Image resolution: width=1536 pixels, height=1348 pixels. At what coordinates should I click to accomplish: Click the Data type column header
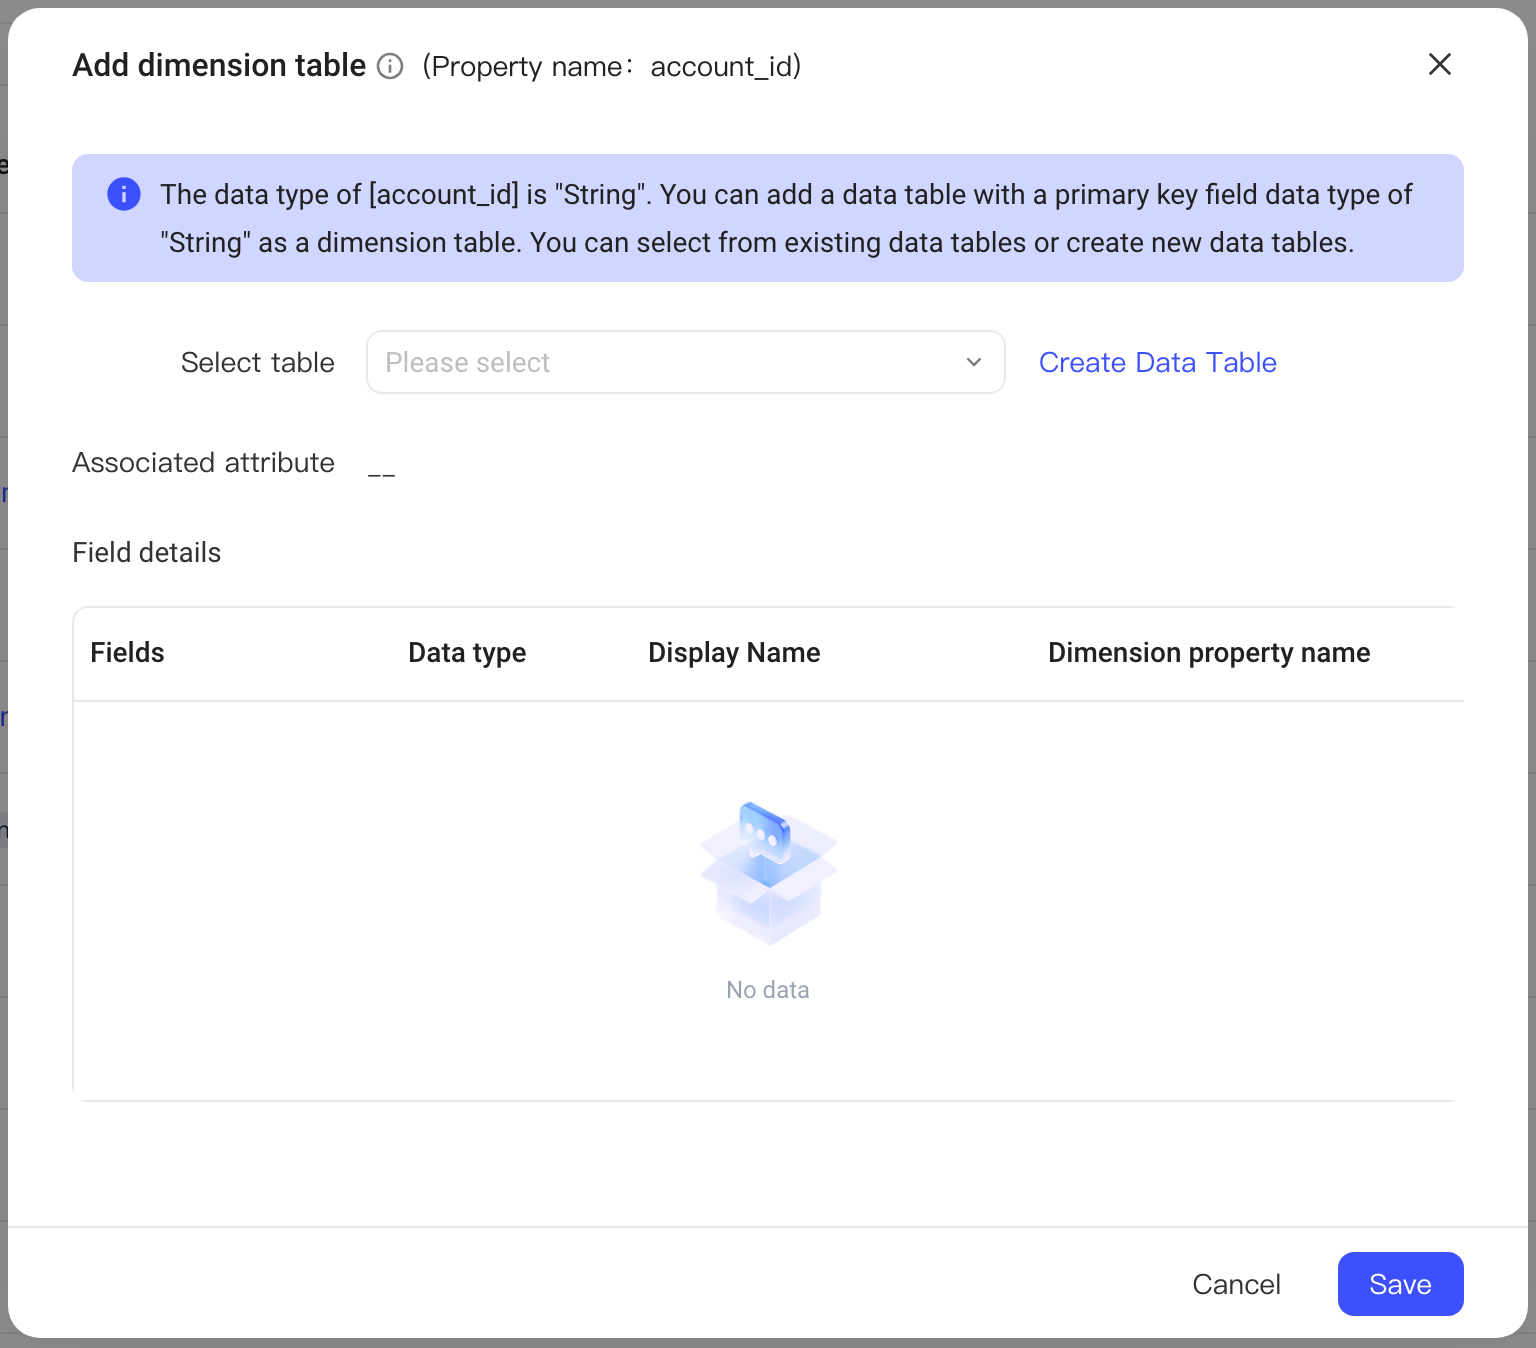click(x=467, y=653)
